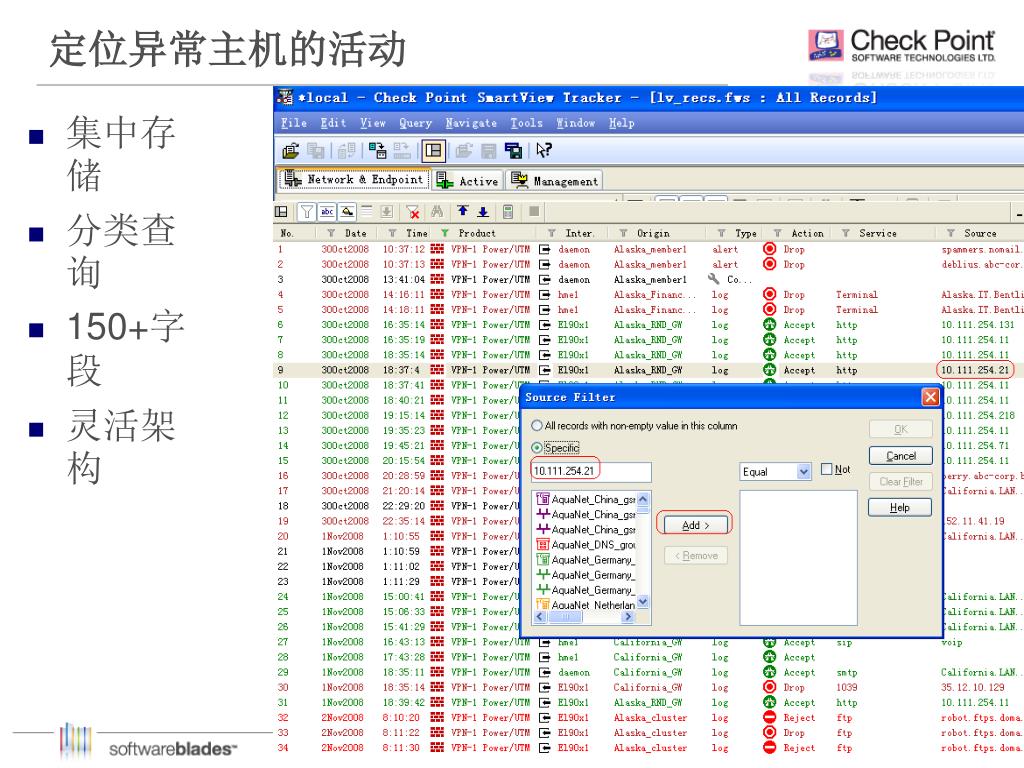Image resolution: width=1024 pixels, height=768 pixels.
Task: Open the Equal operator dropdown
Action: click(x=804, y=472)
